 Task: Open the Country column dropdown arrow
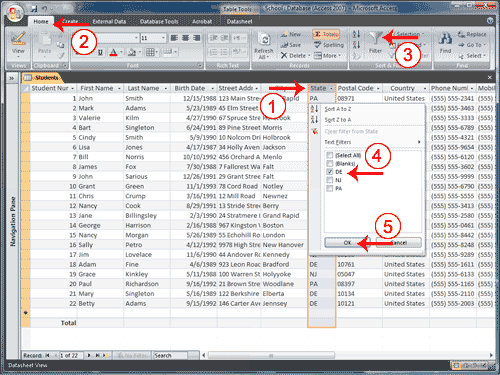pyautogui.click(x=425, y=89)
